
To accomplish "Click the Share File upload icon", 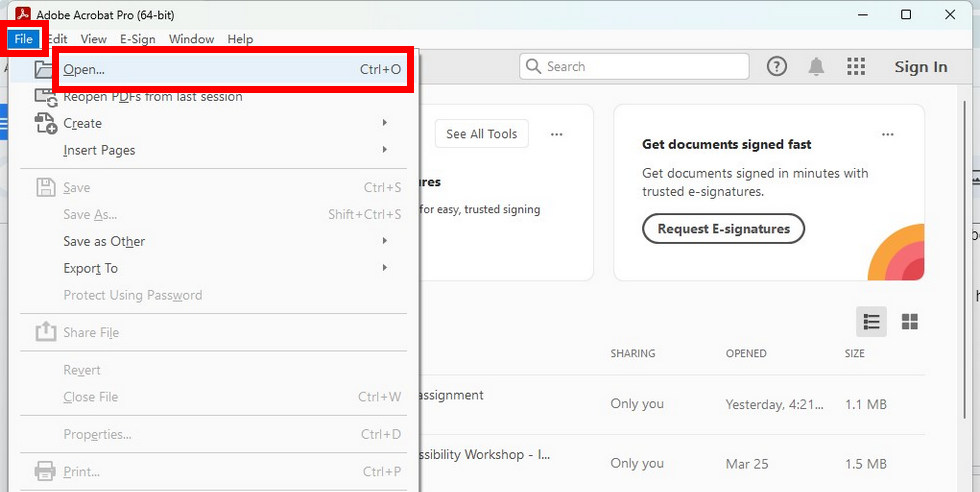I will (46, 331).
